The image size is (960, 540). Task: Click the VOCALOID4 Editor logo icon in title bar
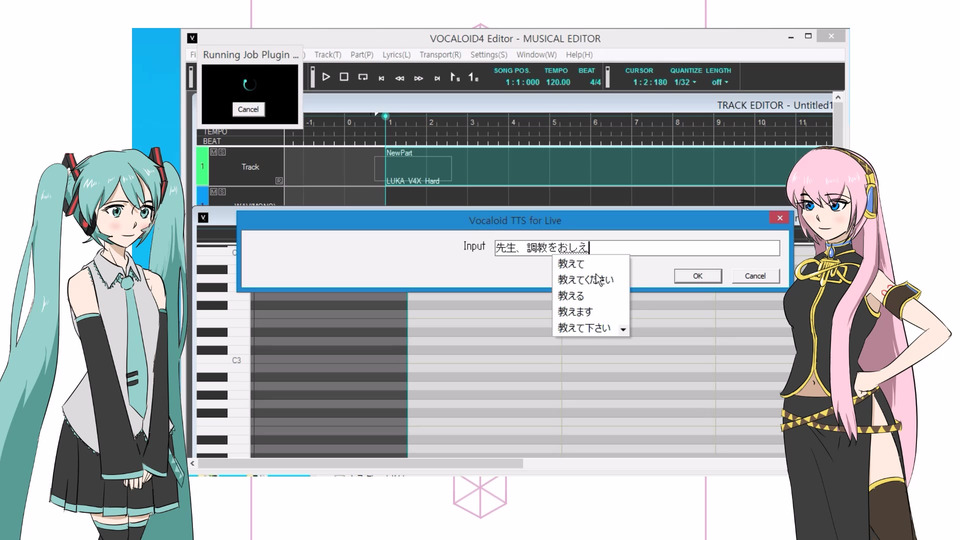(x=192, y=38)
